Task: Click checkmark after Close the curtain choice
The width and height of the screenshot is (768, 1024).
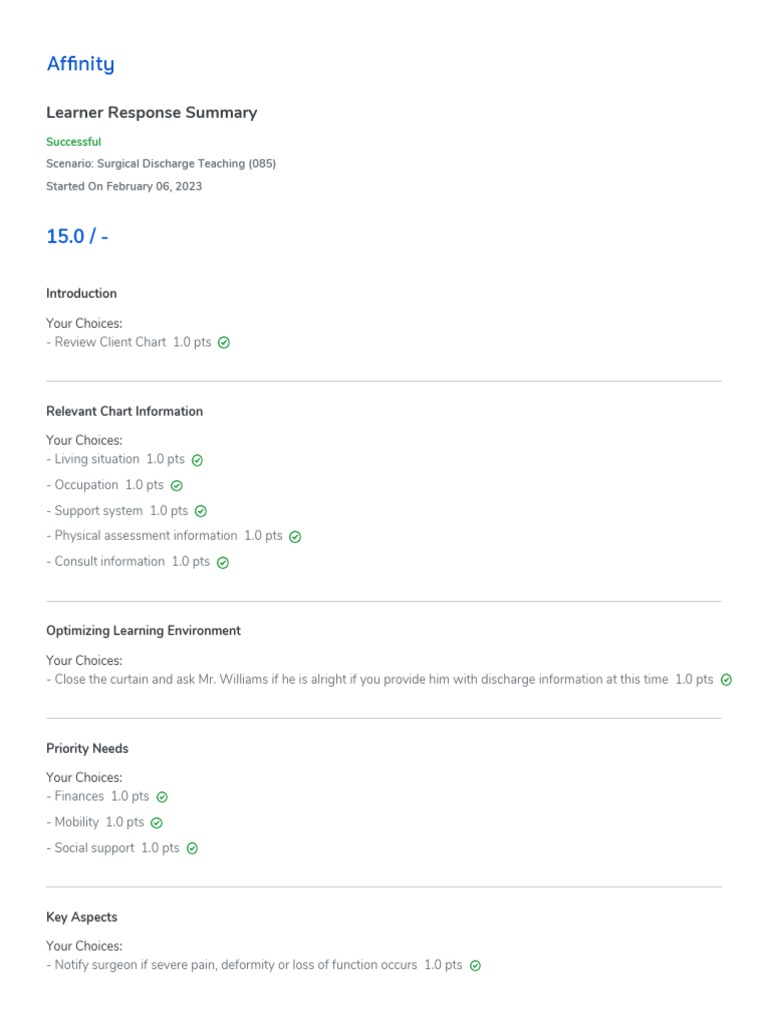Action: point(726,680)
